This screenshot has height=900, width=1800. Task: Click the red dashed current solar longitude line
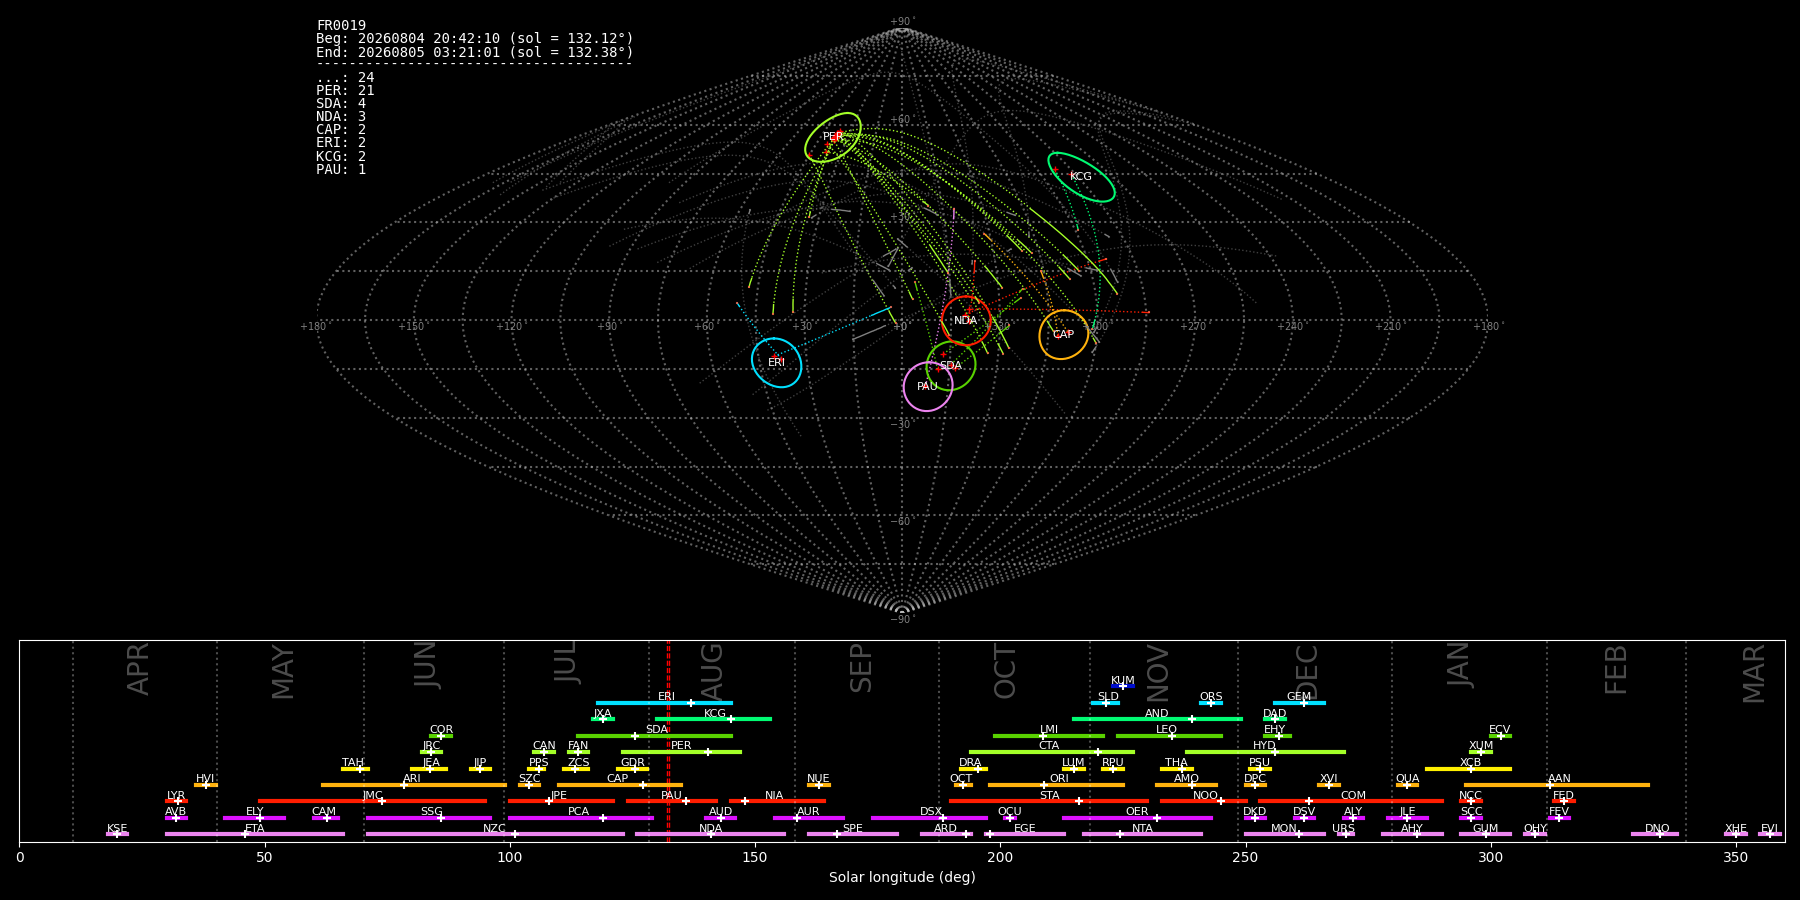(x=668, y=741)
